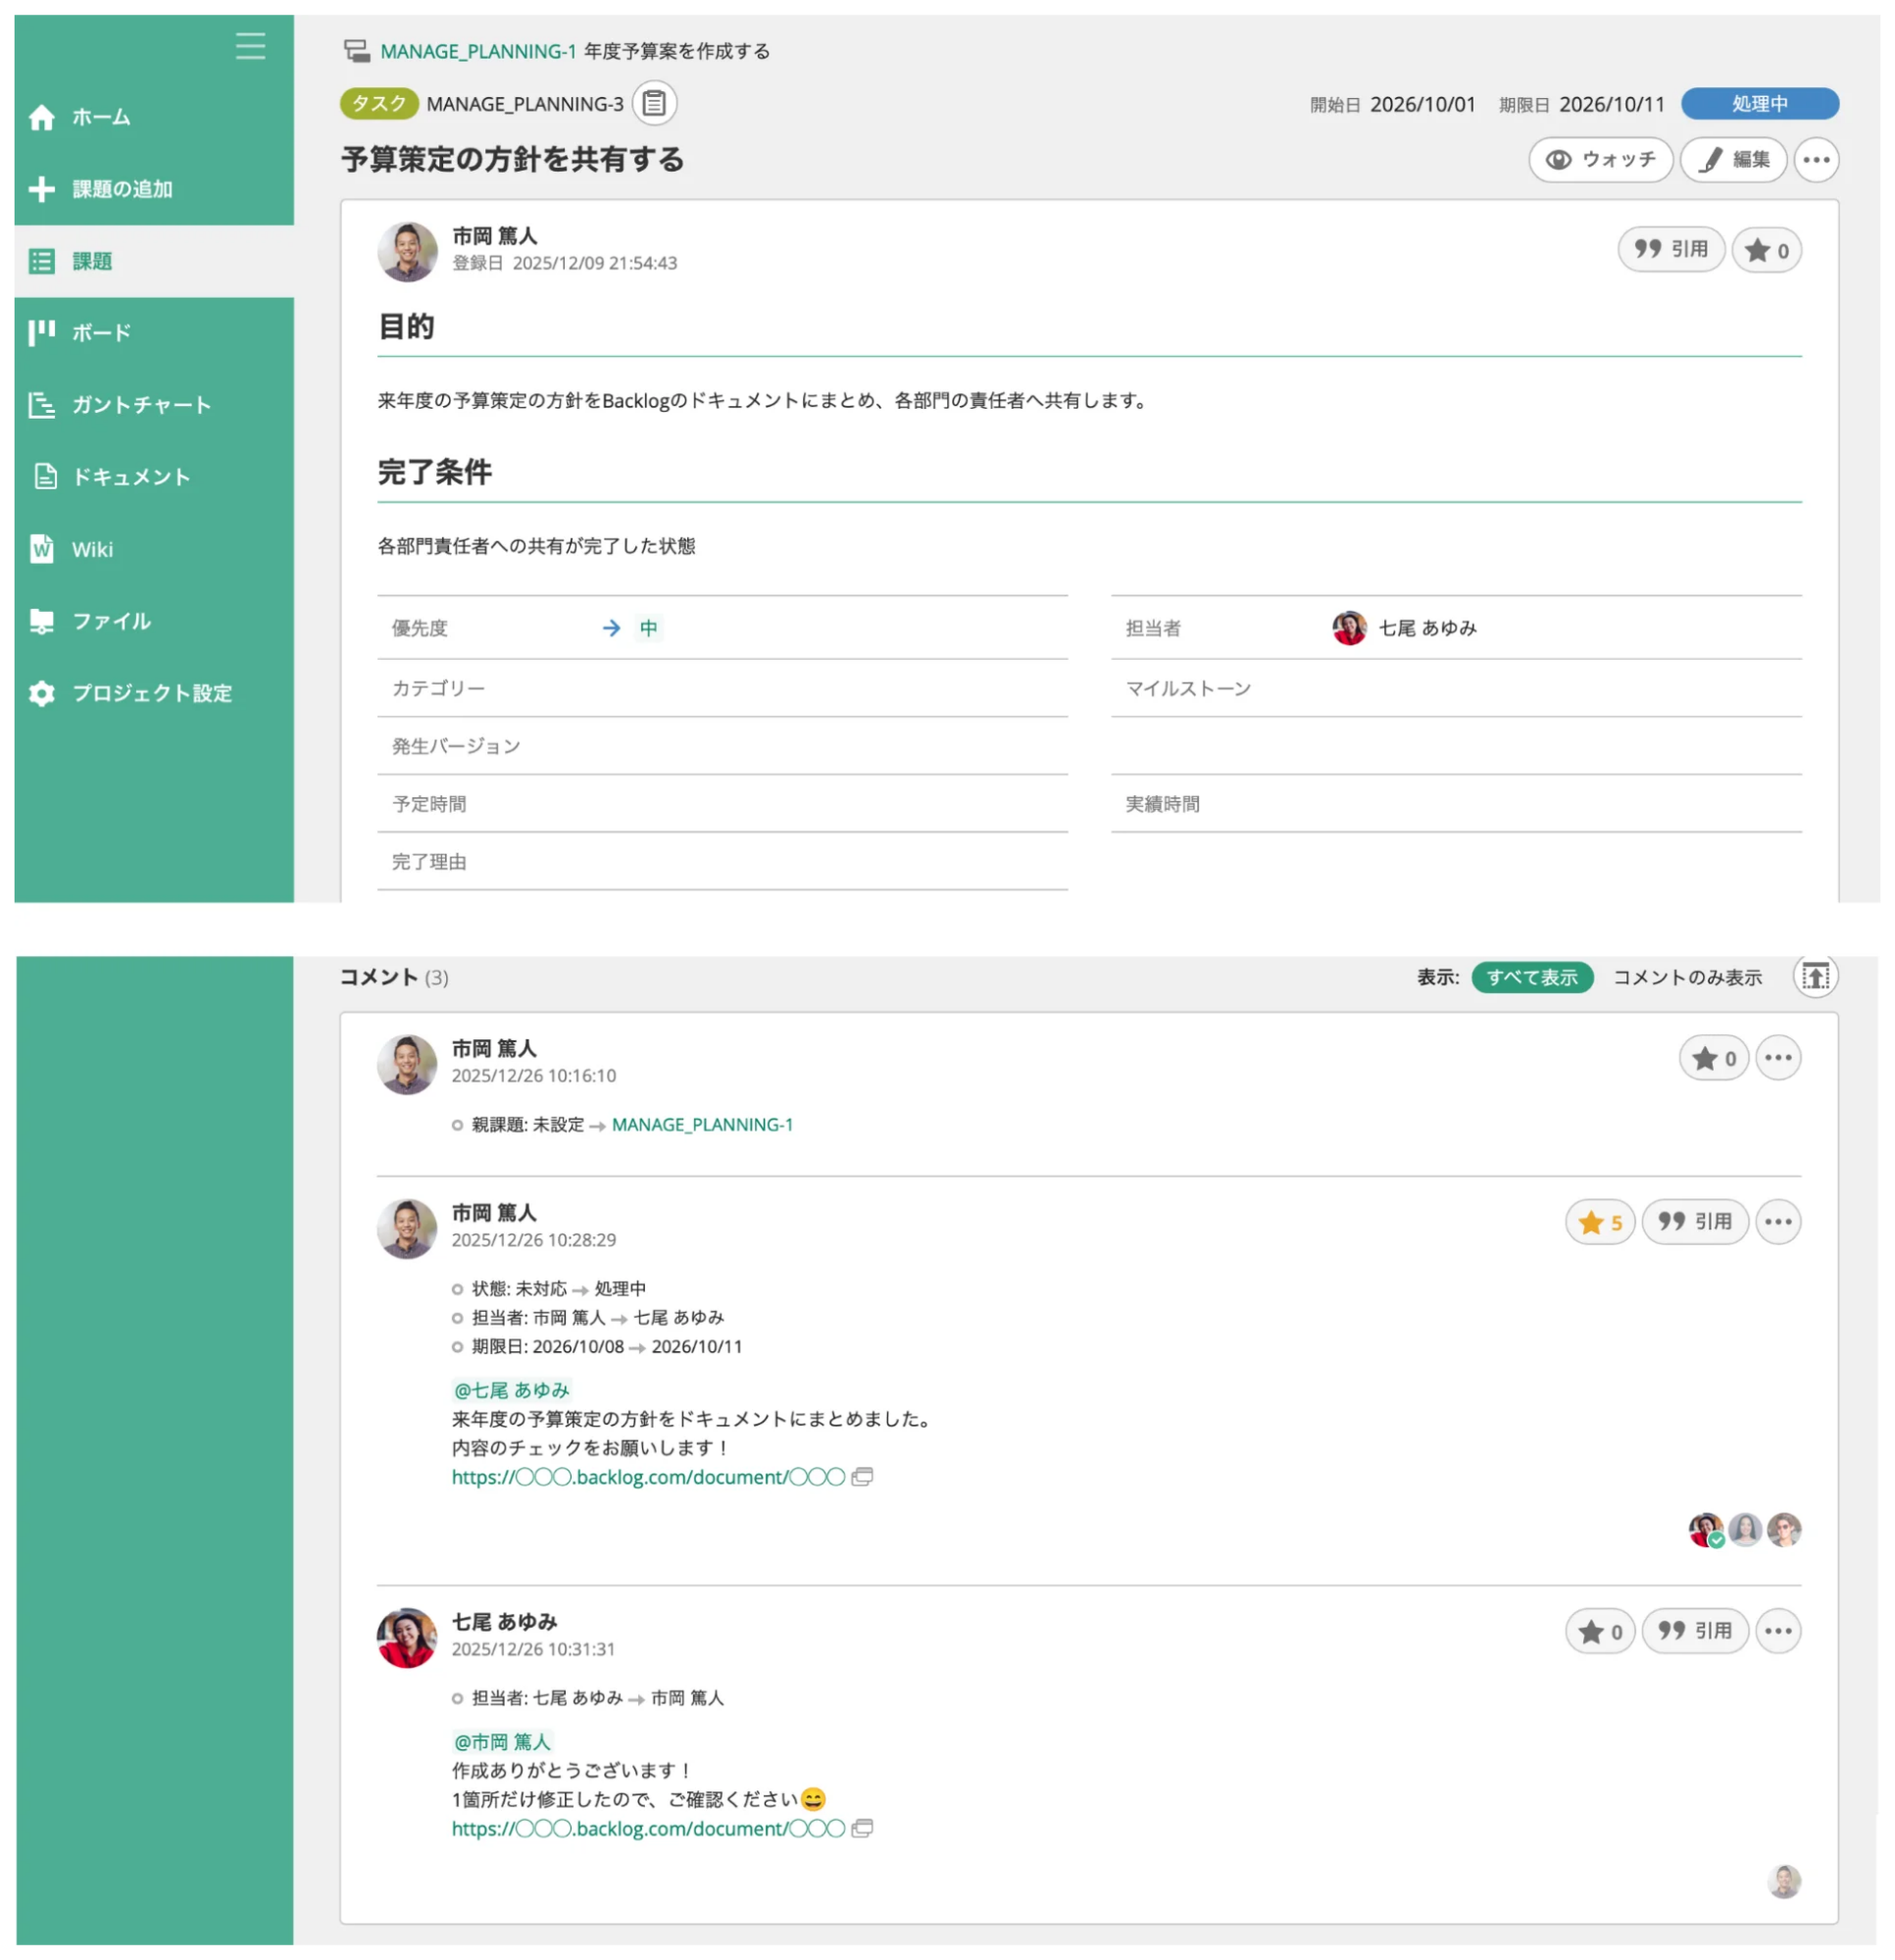Select コメントのみ表示 comment filter

pos(1687,977)
